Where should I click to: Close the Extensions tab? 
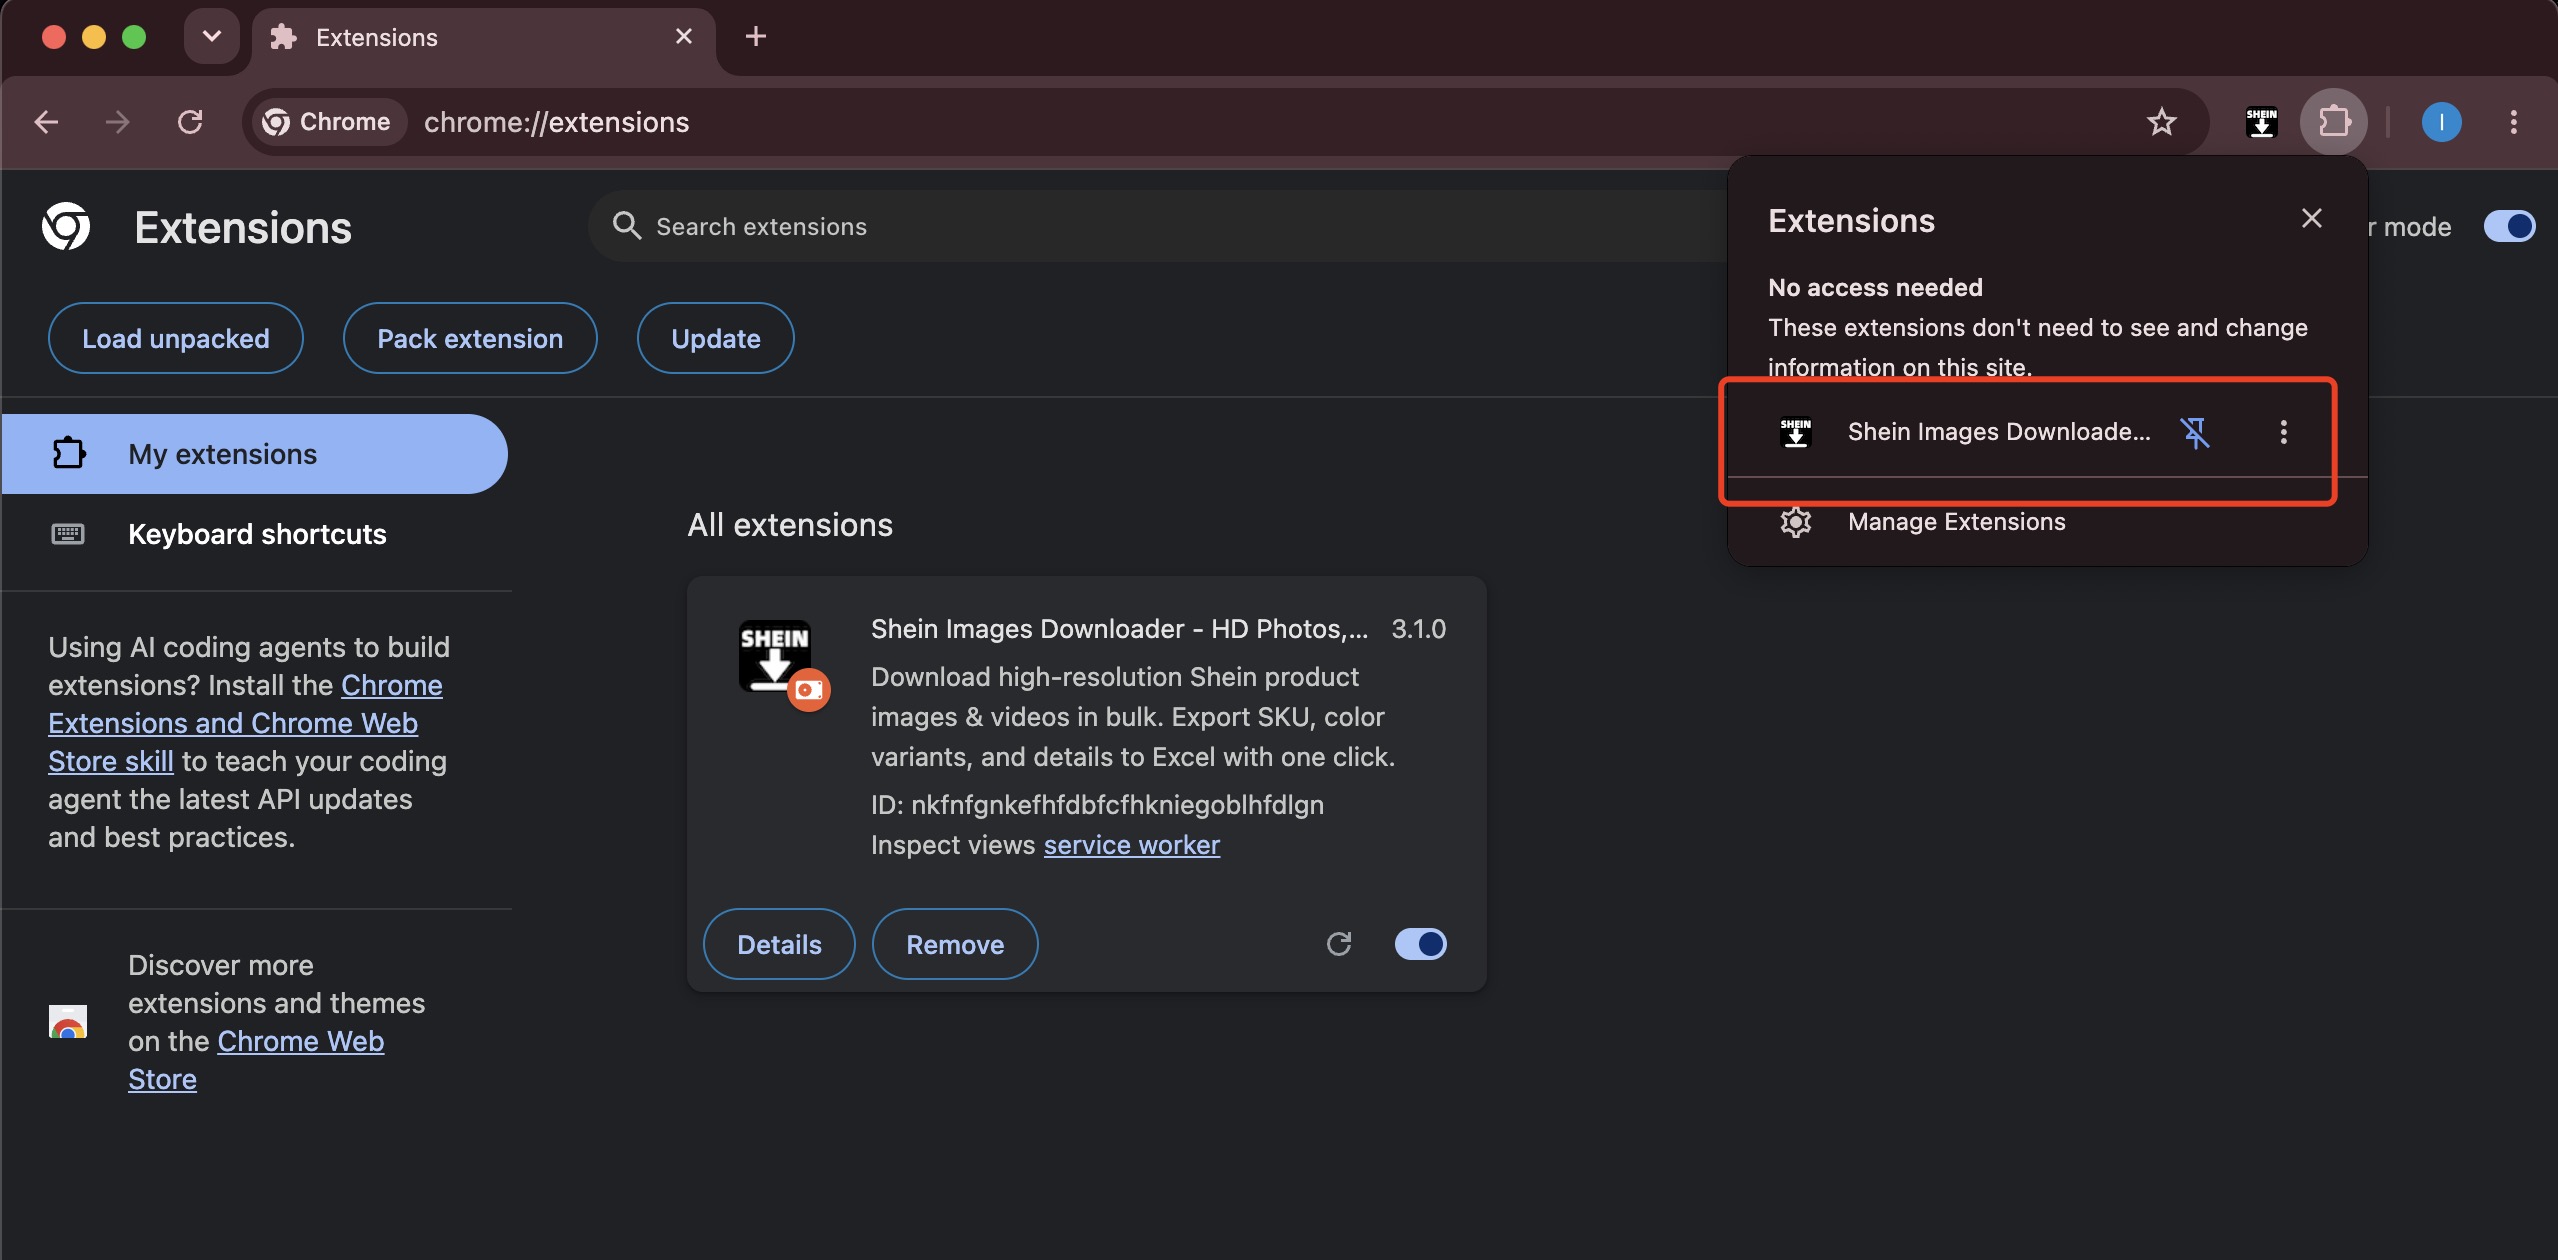tap(684, 37)
